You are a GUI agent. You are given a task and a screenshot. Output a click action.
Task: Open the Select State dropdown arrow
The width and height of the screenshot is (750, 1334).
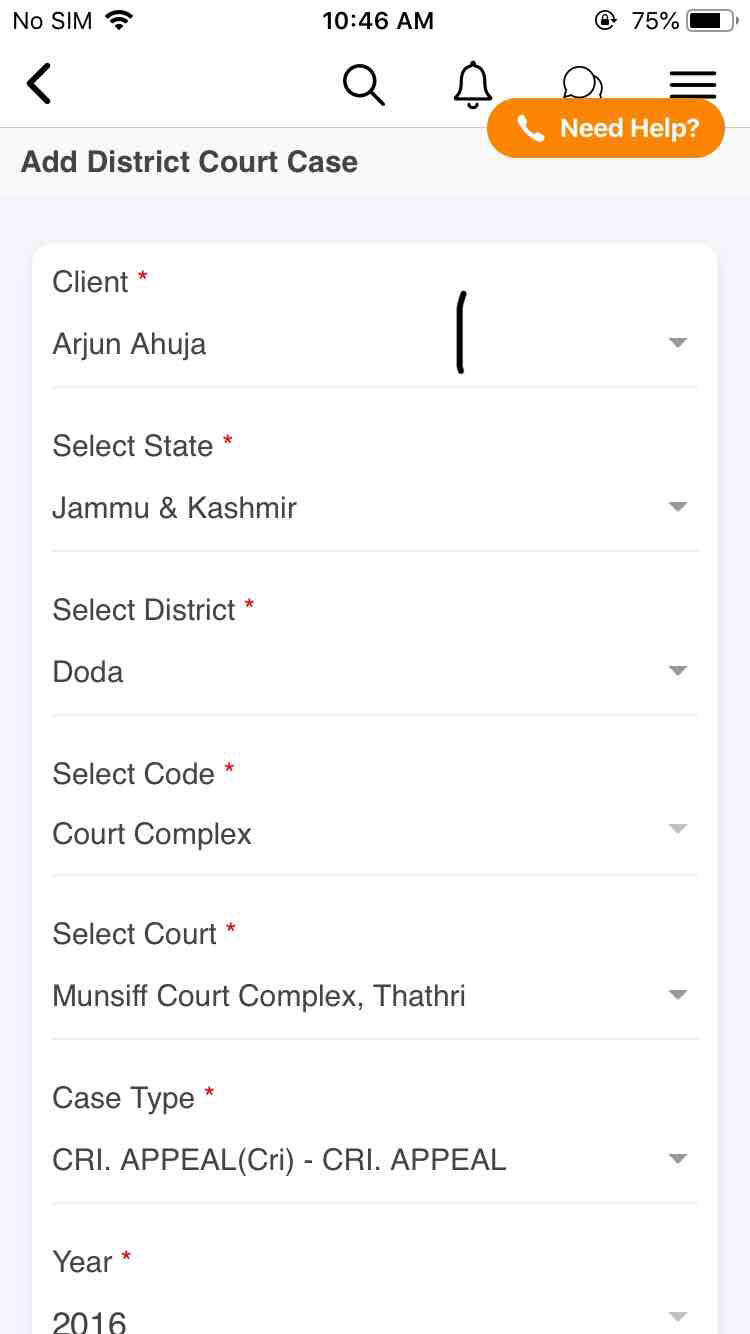point(678,507)
